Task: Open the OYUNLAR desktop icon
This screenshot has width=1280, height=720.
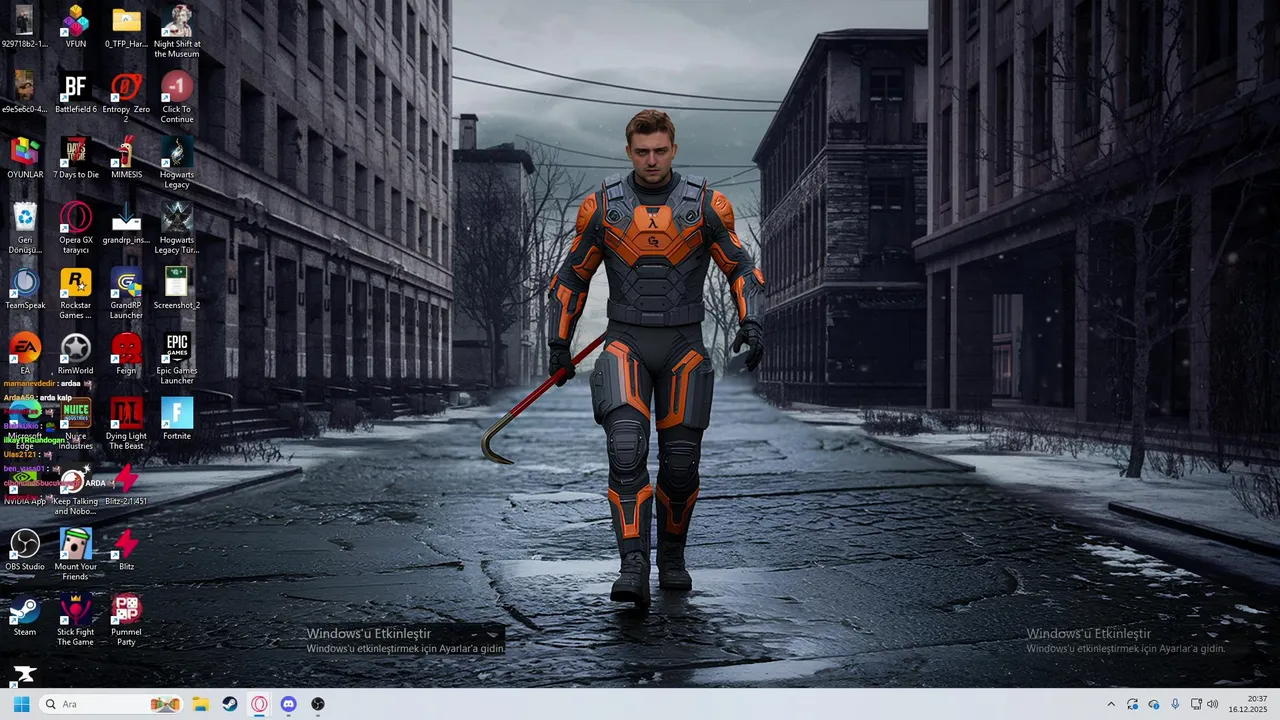Action: pyautogui.click(x=25, y=158)
